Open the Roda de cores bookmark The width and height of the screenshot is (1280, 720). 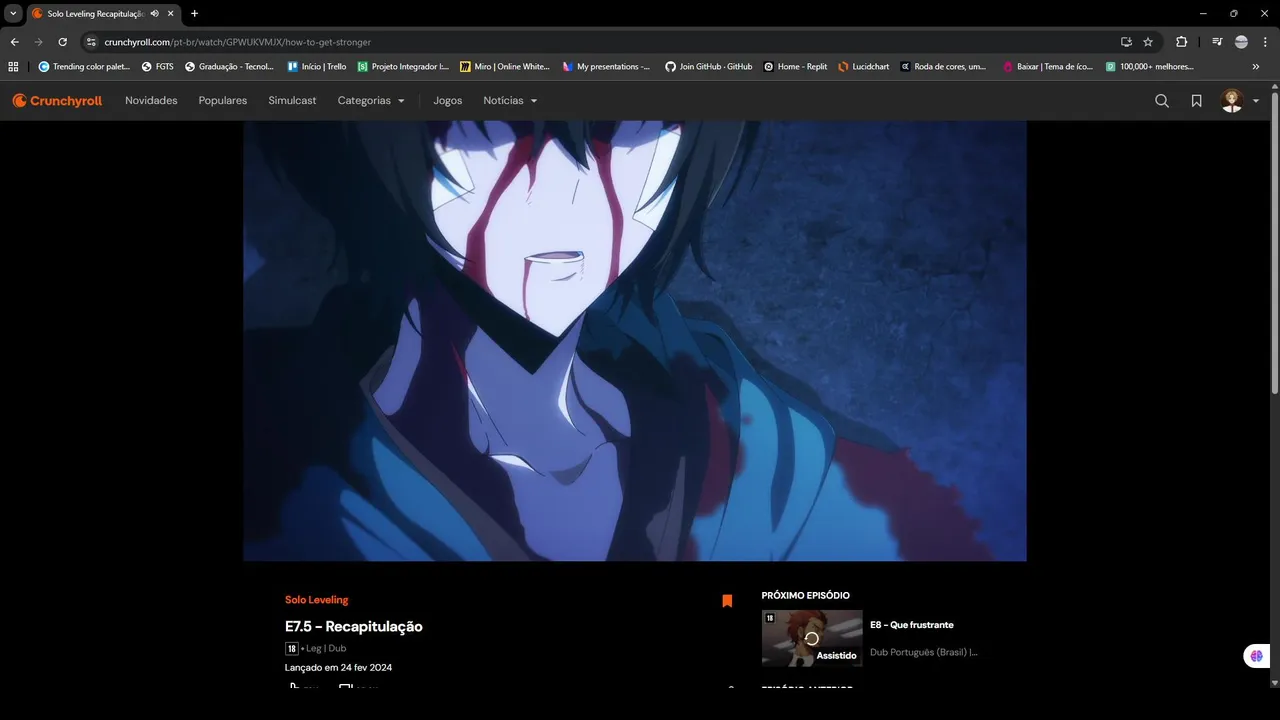[x=943, y=67]
